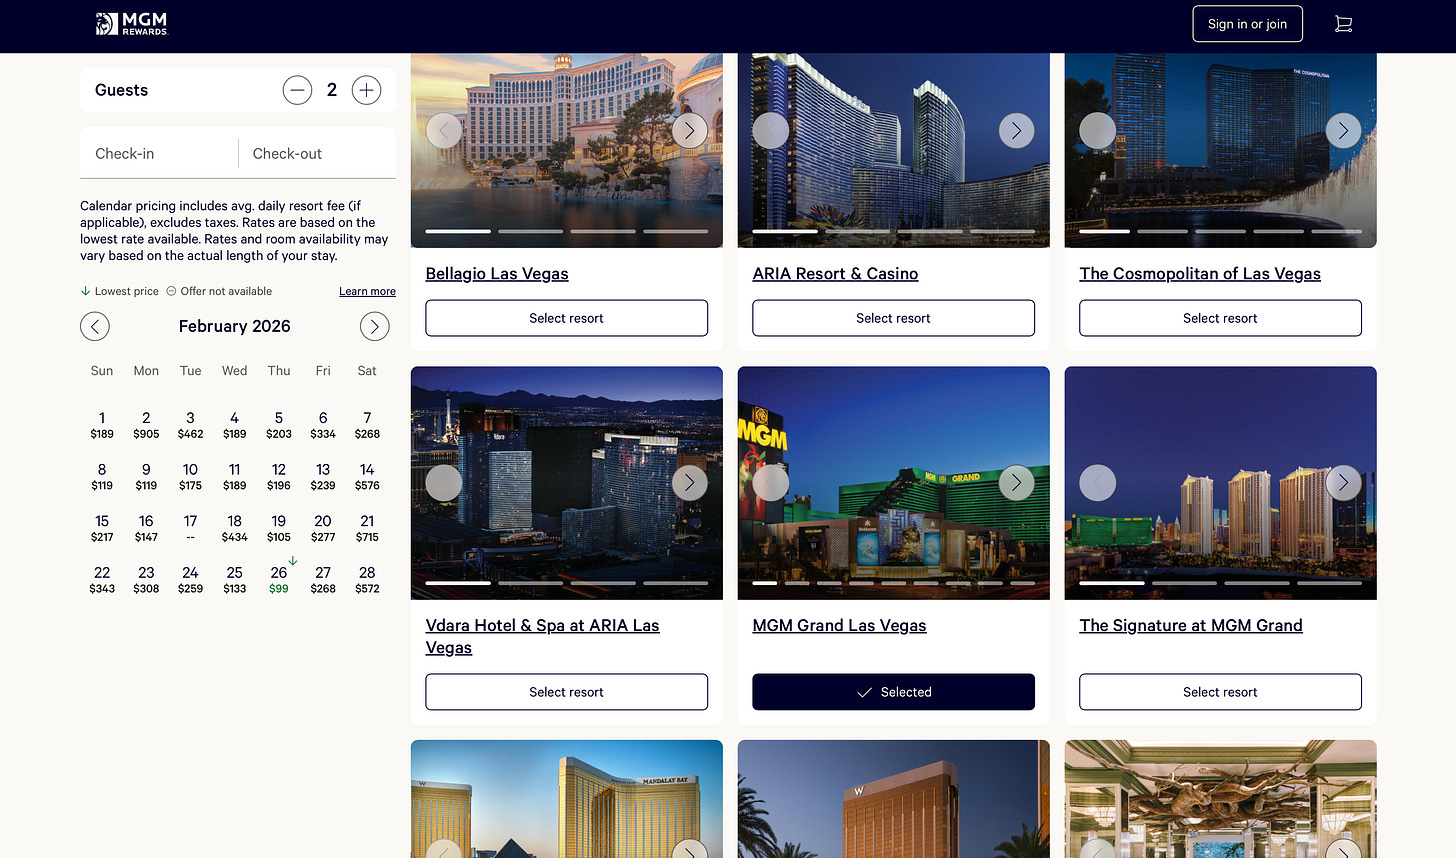Go to previous month in calendar
The image size is (1456, 858).
pyautogui.click(x=95, y=326)
